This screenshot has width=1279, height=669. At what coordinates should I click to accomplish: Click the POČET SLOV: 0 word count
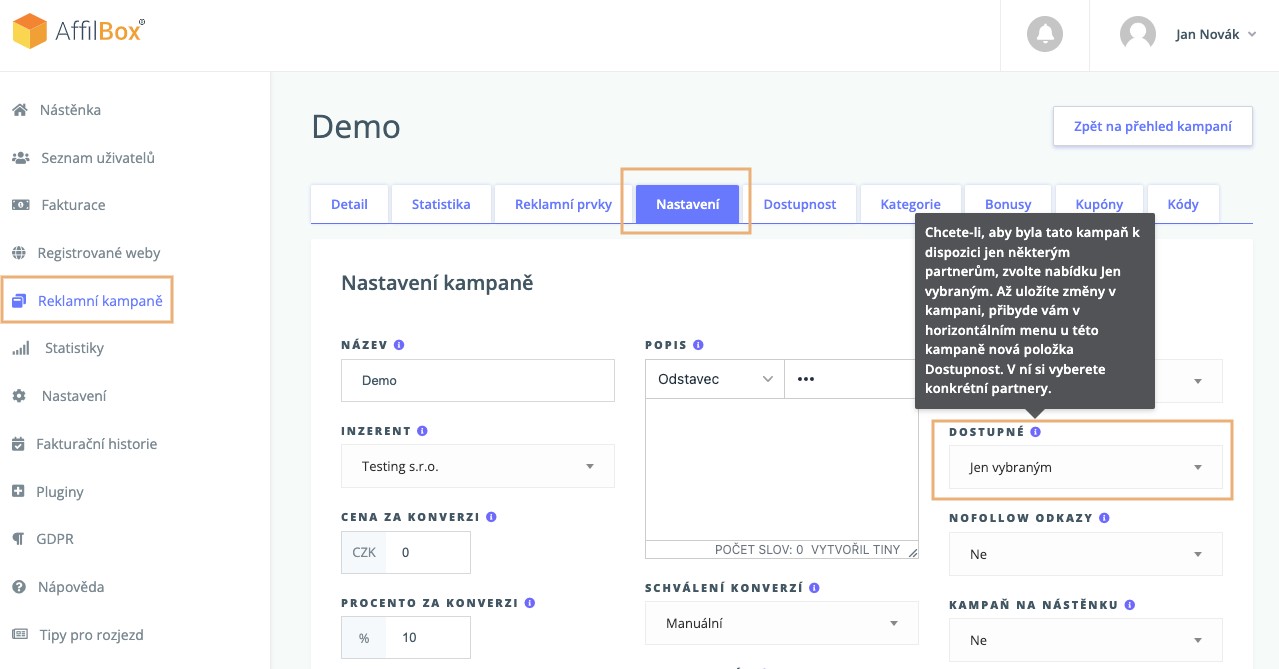point(759,549)
